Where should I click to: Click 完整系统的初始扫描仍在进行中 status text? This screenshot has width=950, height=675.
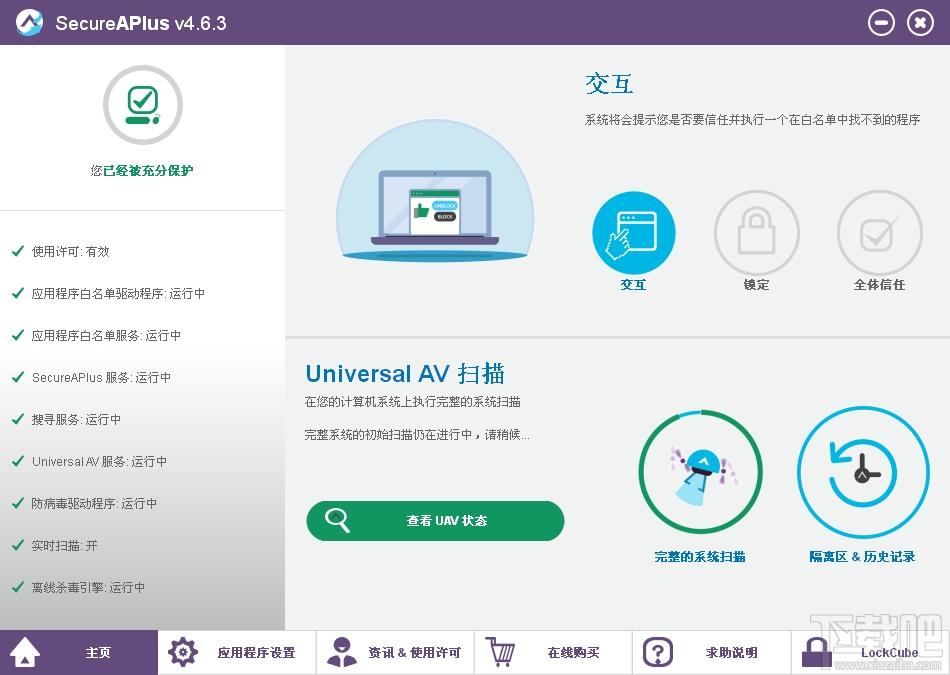click(417, 435)
